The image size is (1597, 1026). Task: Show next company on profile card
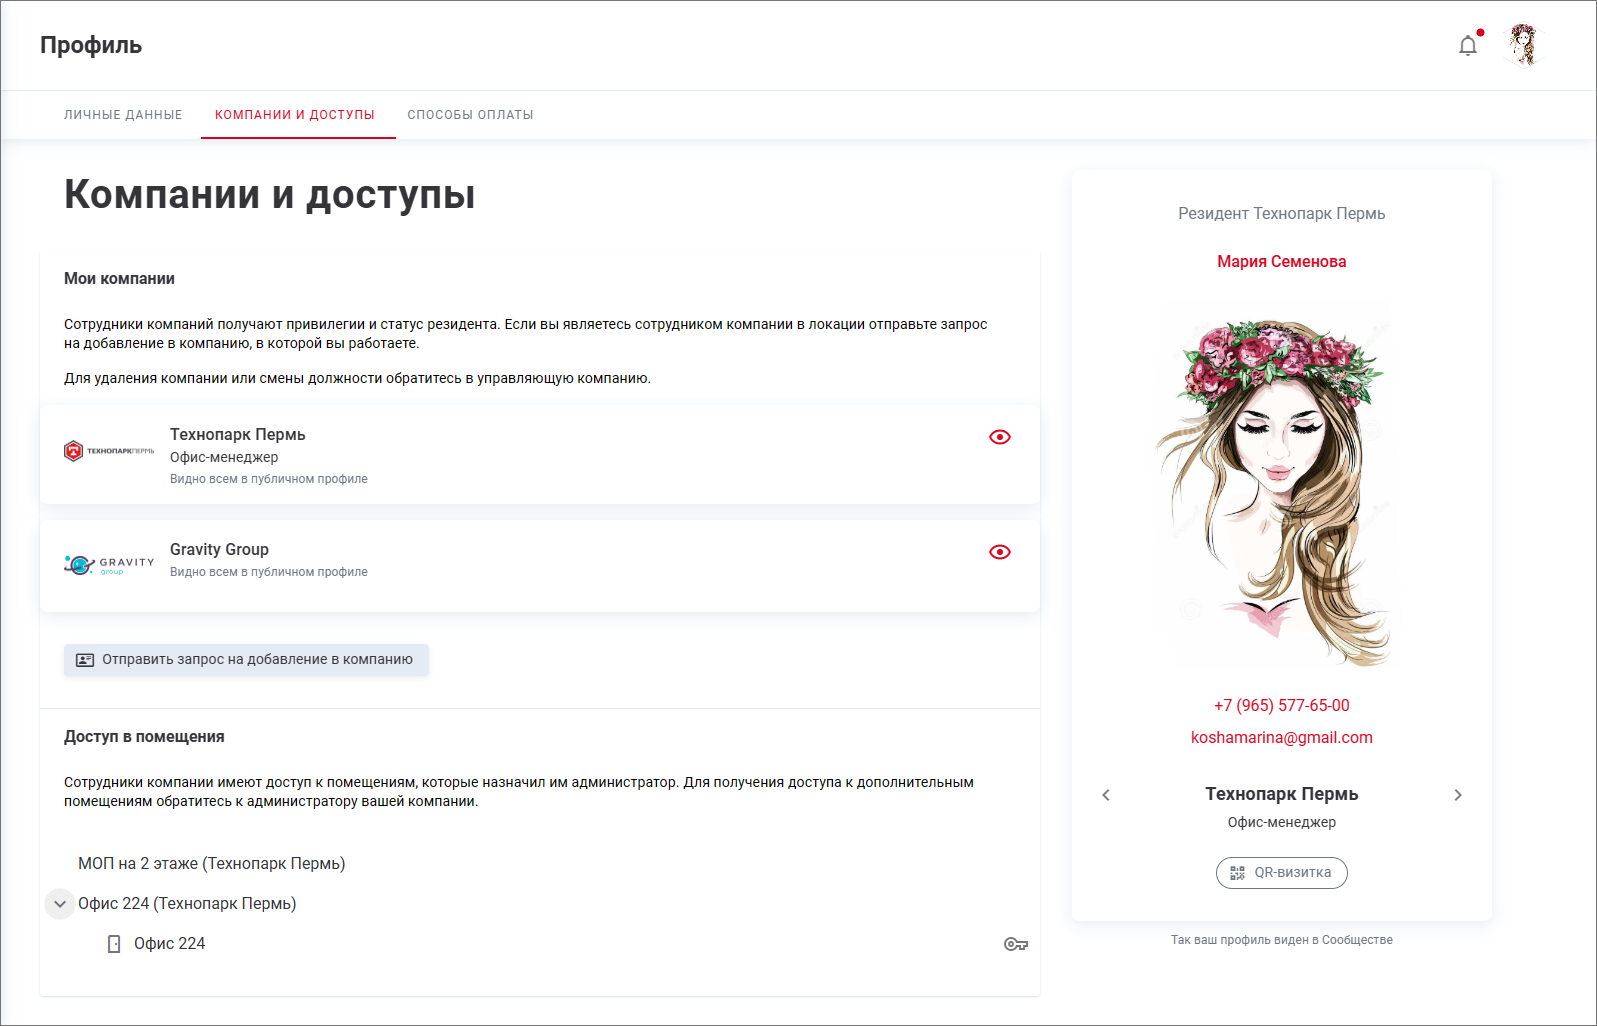[1457, 795]
